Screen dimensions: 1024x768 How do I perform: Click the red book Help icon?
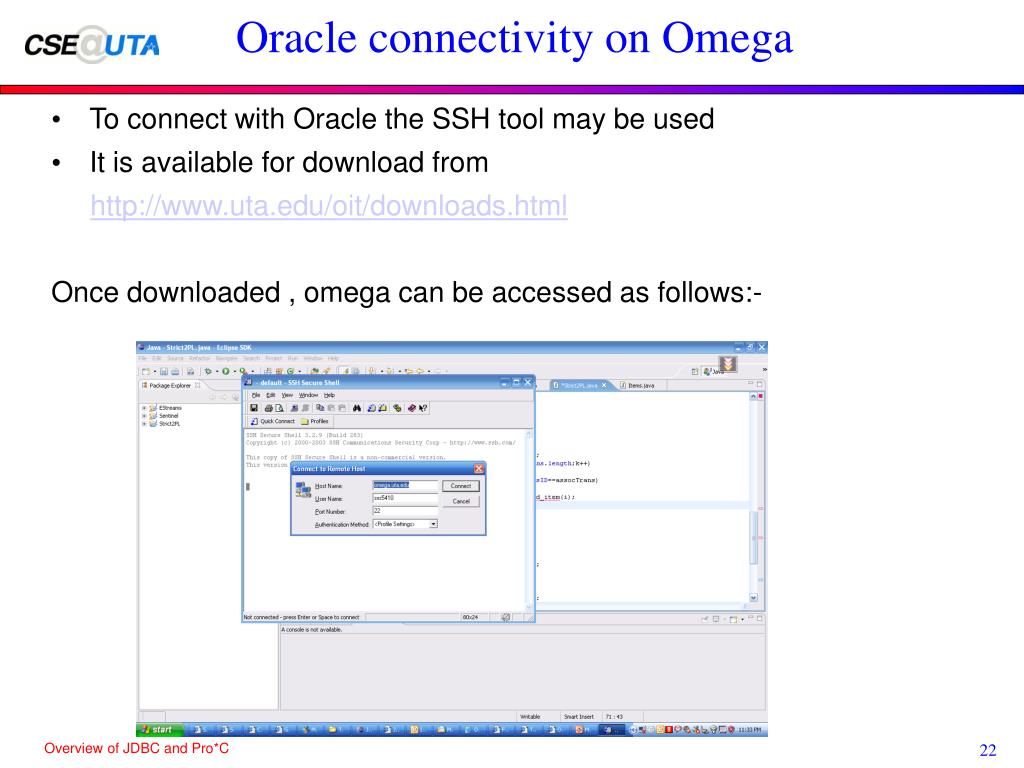click(x=412, y=408)
